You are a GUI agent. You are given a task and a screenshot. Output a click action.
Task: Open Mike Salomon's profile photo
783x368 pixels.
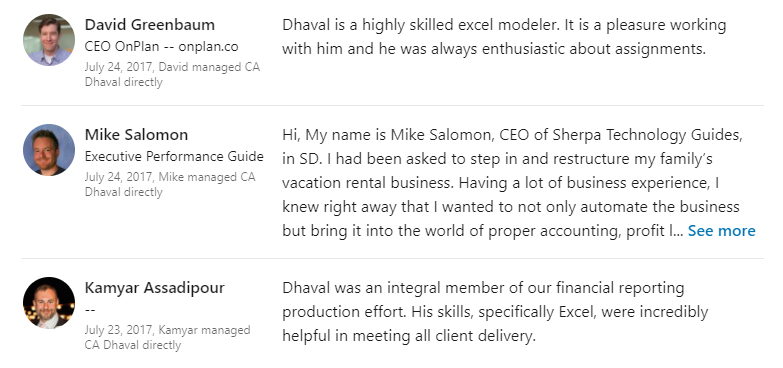49,150
